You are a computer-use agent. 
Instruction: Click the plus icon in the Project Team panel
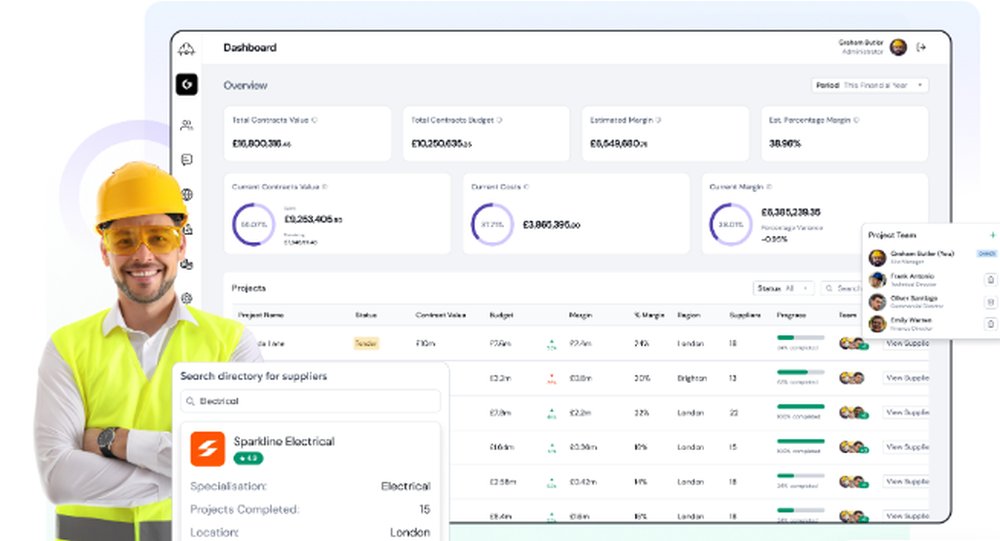click(x=992, y=235)
